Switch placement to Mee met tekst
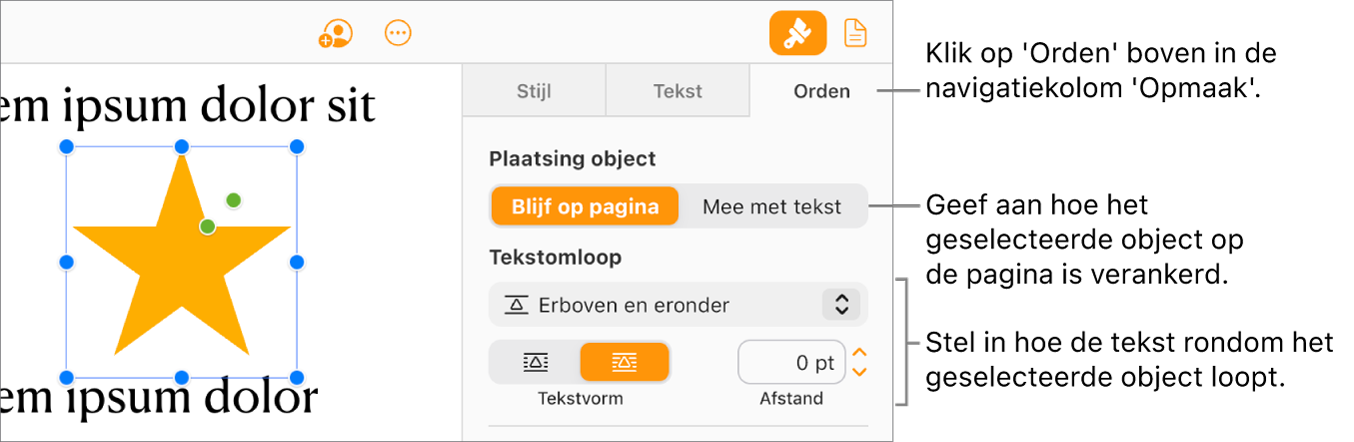The height and width of the screenshot is (442, 1354). (772, 207)
